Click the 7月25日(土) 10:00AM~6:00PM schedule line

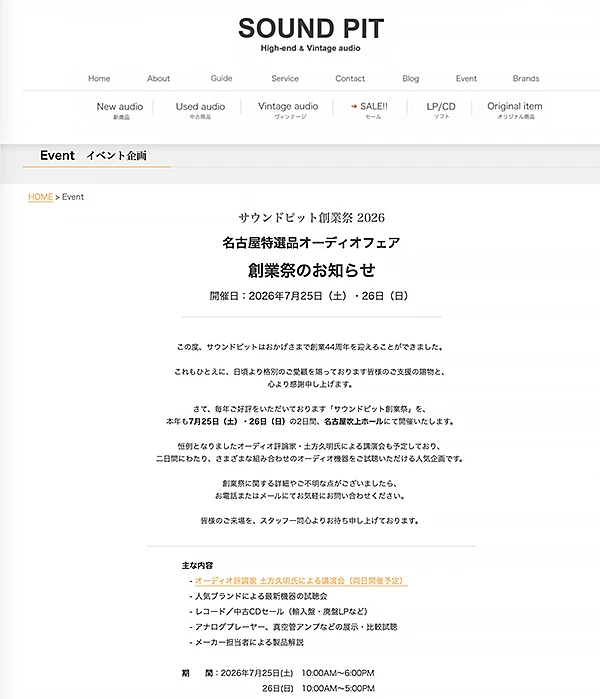point(278,673)
